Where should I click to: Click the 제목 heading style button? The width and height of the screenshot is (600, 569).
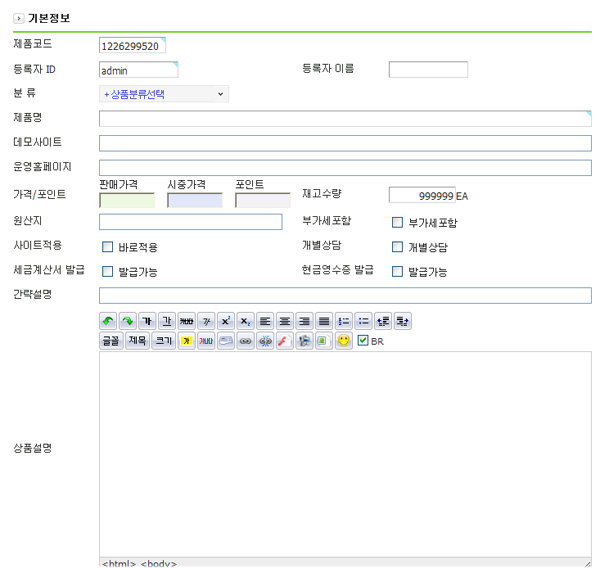click(136, 341)
